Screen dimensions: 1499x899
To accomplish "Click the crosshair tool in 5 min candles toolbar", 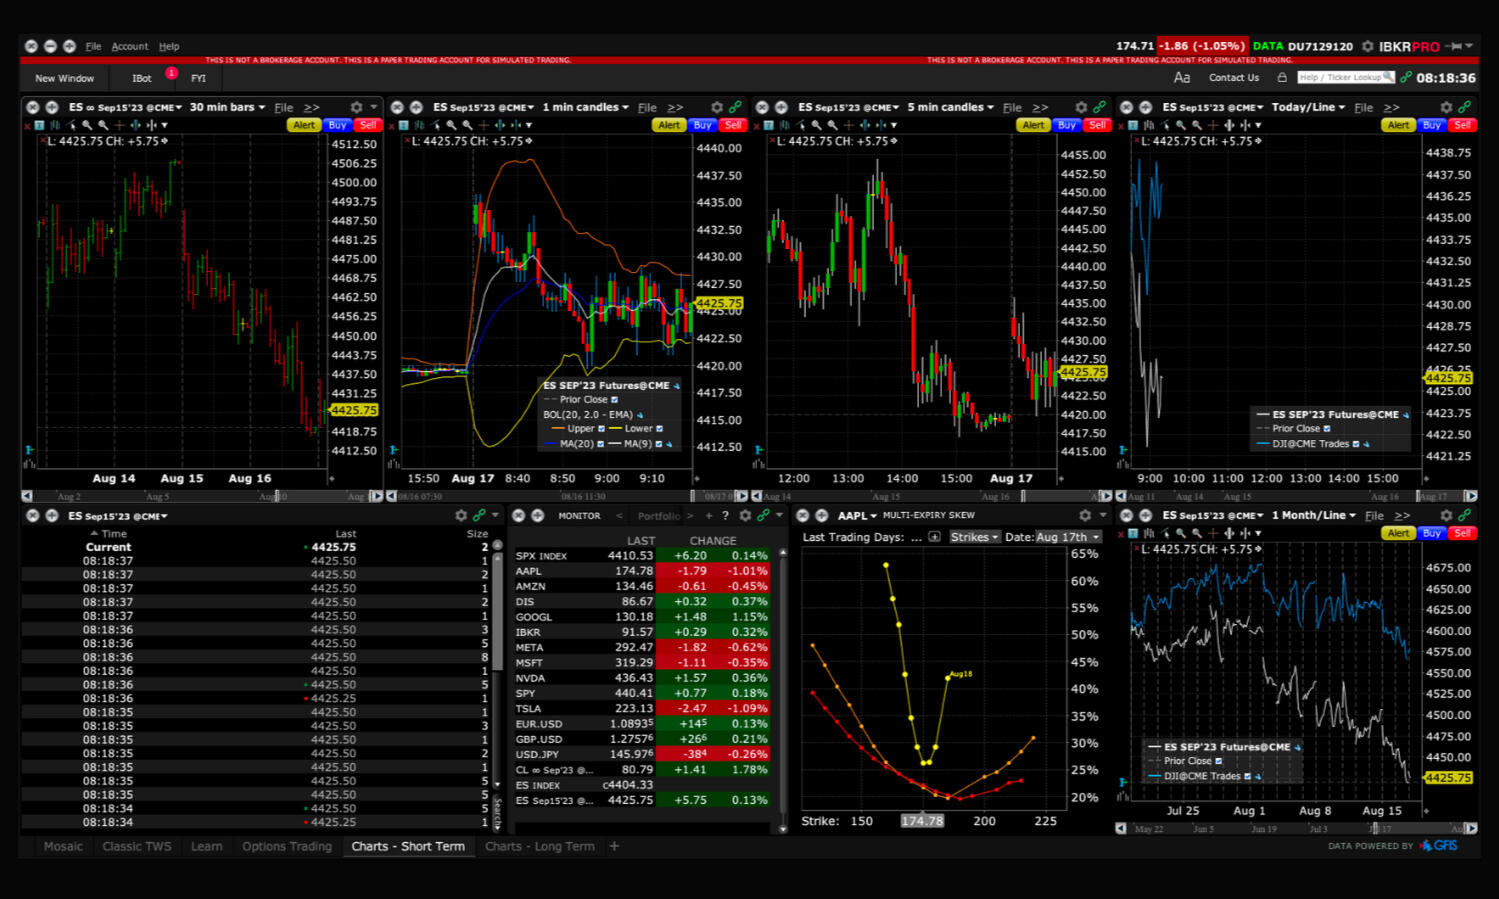I will pyautogui.click(x=848, y=125).
